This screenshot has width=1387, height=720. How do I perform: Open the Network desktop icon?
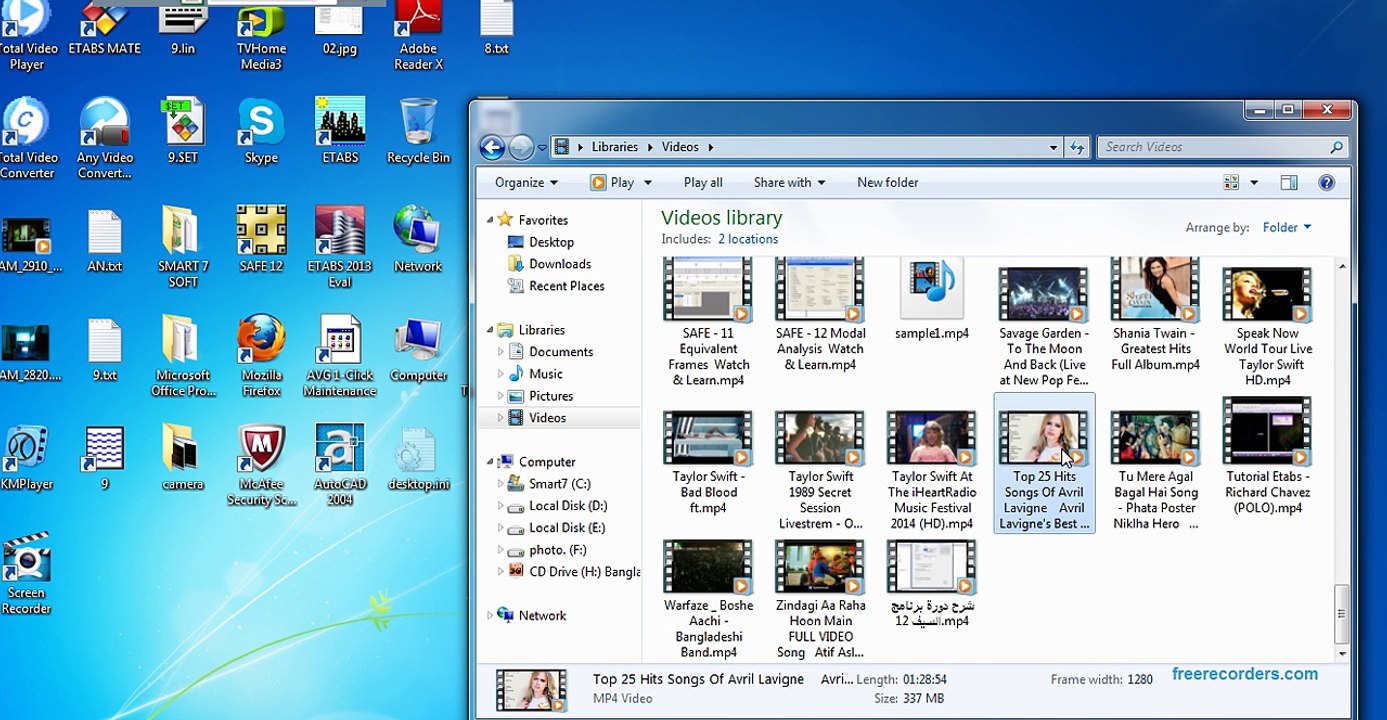[x=419, y=240]
